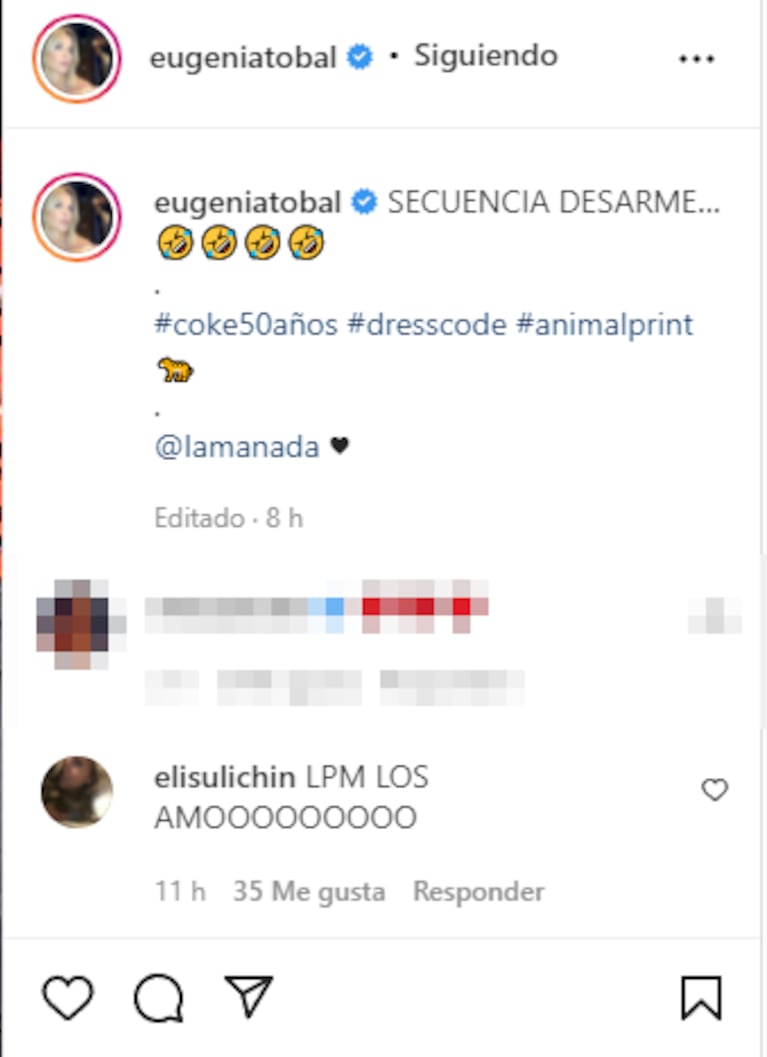
Task: Click eugeniatobal username in the caption
Action: pyautogui.click(x=247, y=202)
